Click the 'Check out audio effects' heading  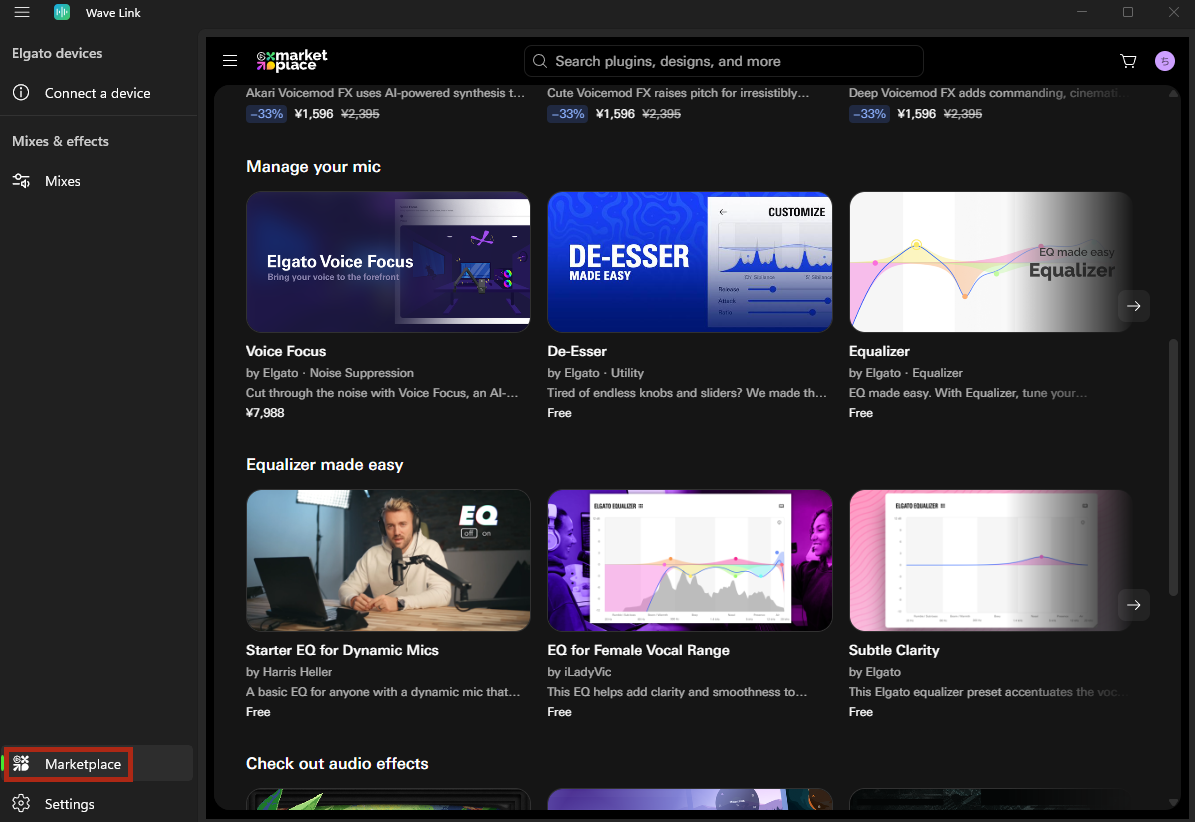coord(337,763)
